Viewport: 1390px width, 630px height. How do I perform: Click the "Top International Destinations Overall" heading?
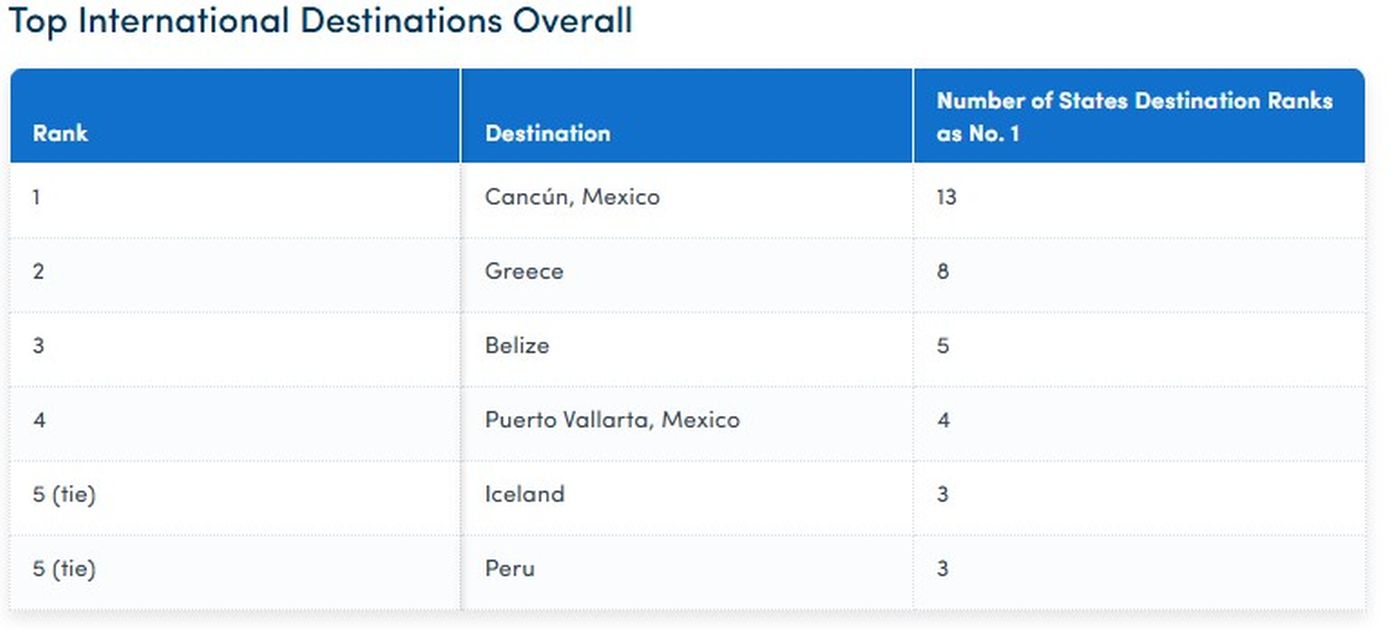coord(320,22)
